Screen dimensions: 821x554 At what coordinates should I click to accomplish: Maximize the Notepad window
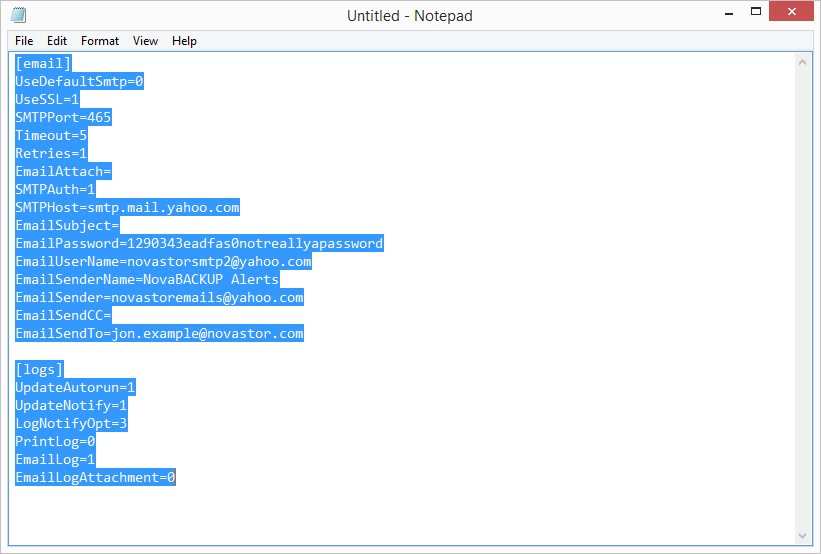tap(756, 12)
